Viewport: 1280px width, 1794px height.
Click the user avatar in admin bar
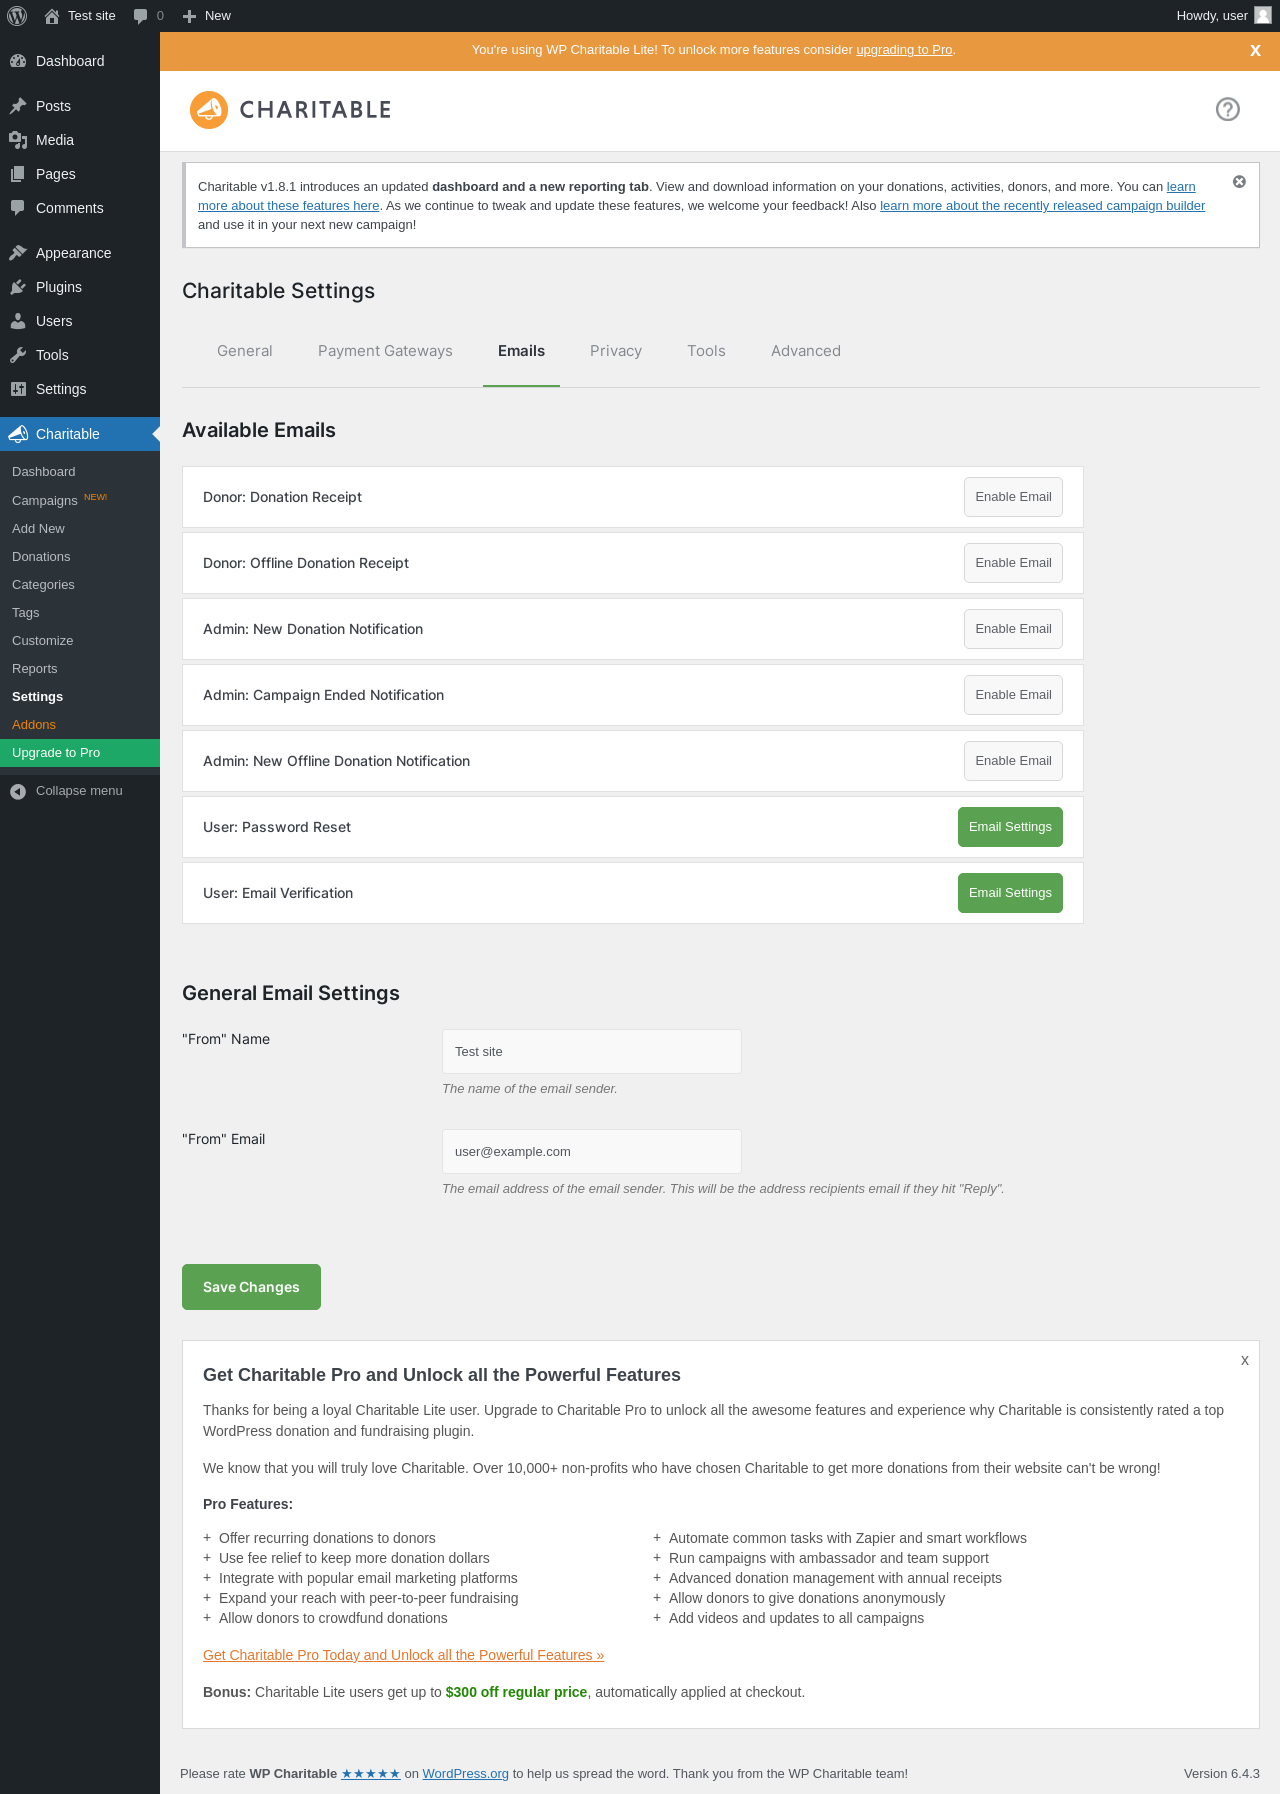pyautogui.click(x=1263, y=15)
